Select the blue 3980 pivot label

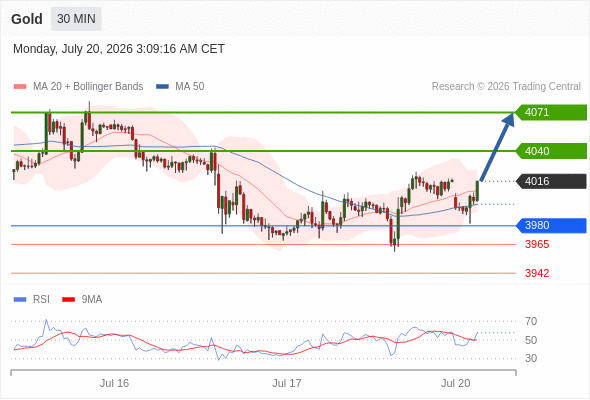(x=550, y=225)
